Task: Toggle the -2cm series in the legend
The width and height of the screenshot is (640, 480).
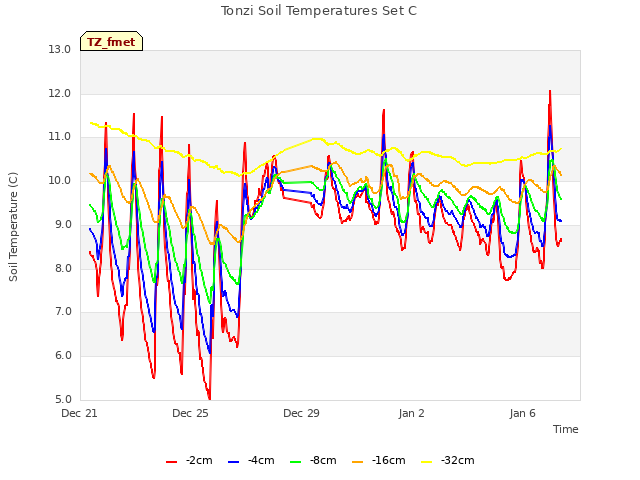Action: 189,460
